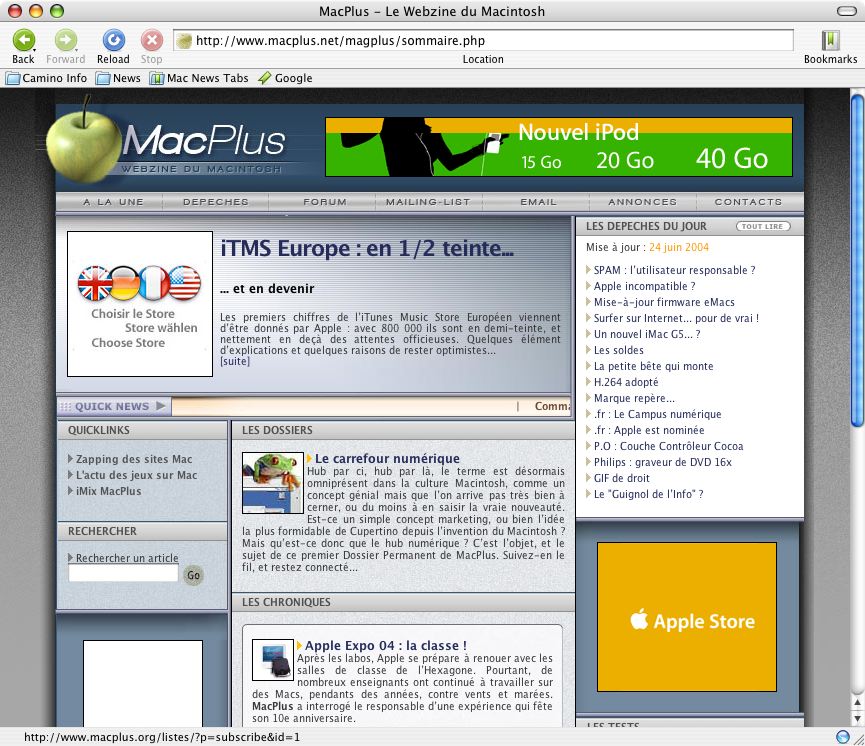This screenshot has height=746, width=865.
Task: Click the flags Choose Store image
Action: [140, 304]
